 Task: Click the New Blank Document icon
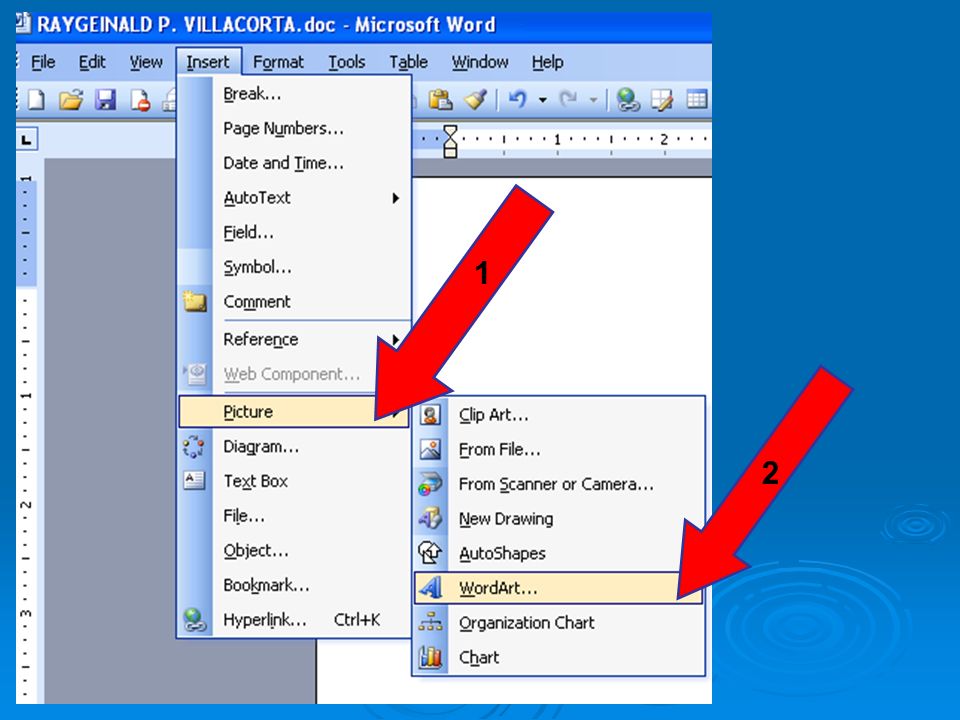36,99
